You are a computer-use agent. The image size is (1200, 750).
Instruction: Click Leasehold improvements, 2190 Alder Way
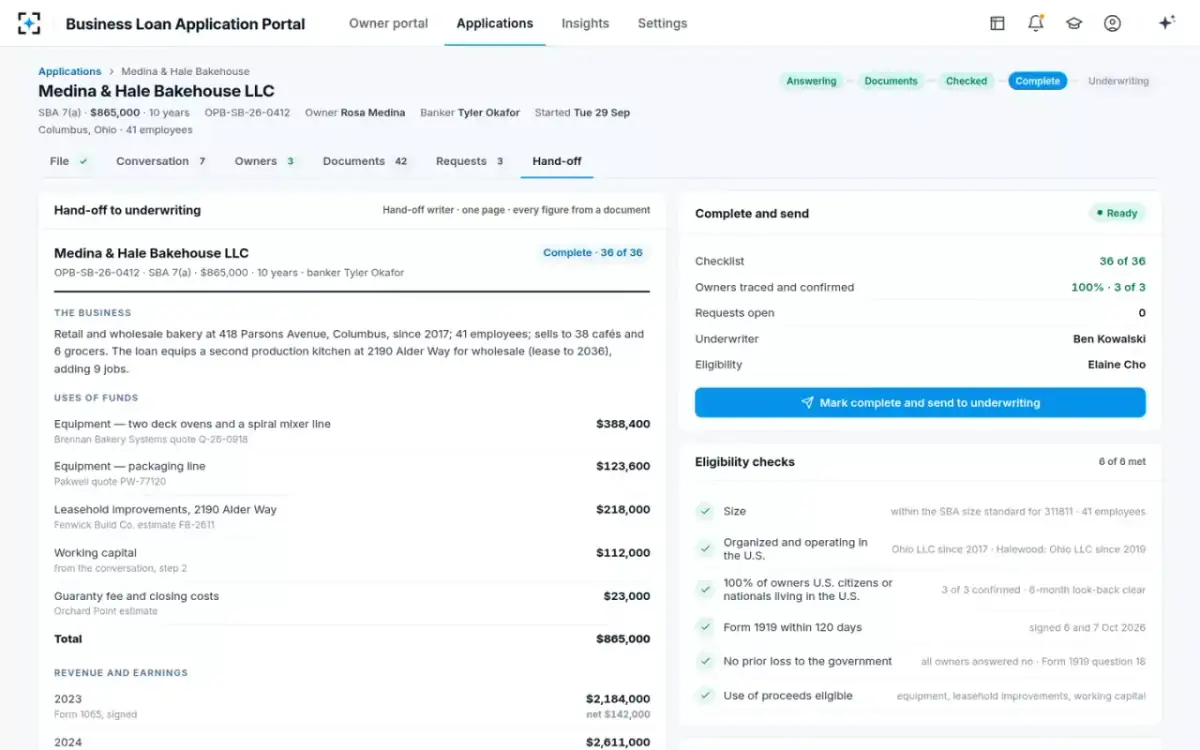pyautogui.click(x=165, y=510)
